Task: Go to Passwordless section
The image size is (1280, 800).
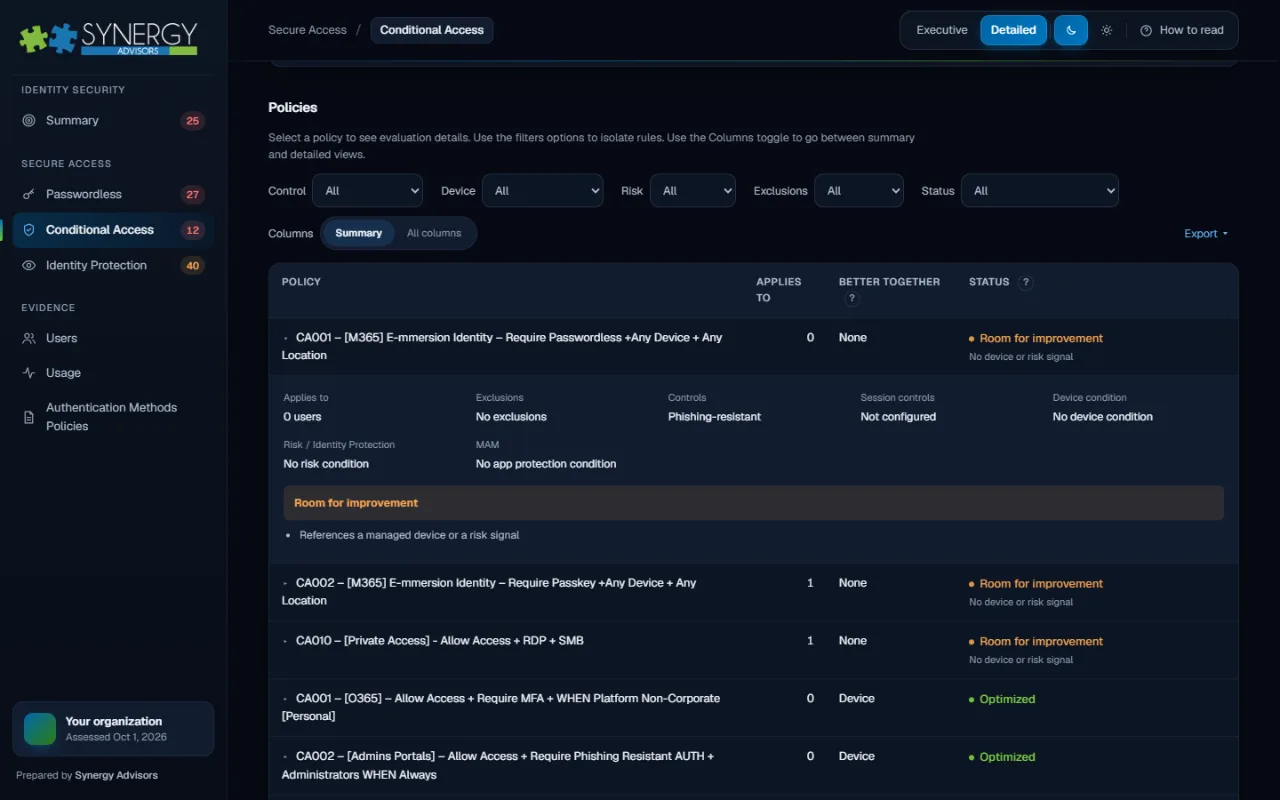Action: (113, 195)
